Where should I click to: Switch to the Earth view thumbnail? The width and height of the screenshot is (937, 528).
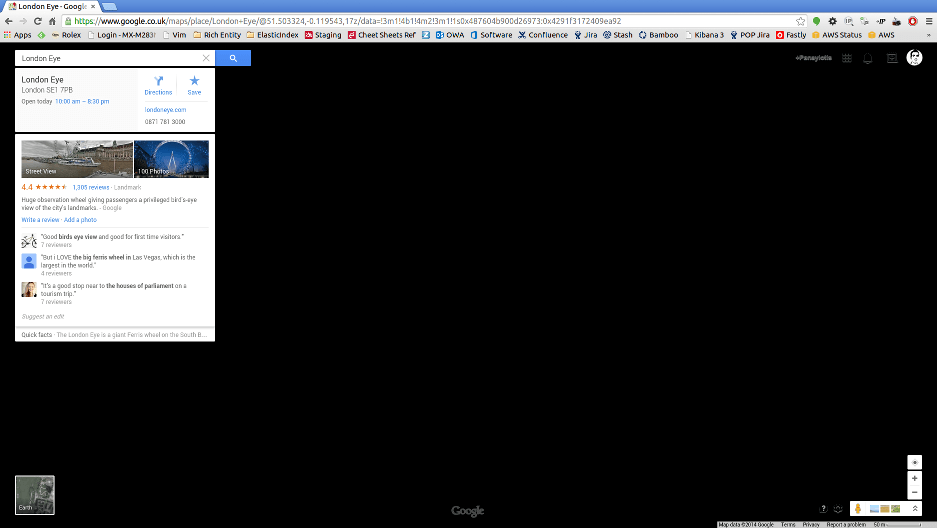(35, 495)
